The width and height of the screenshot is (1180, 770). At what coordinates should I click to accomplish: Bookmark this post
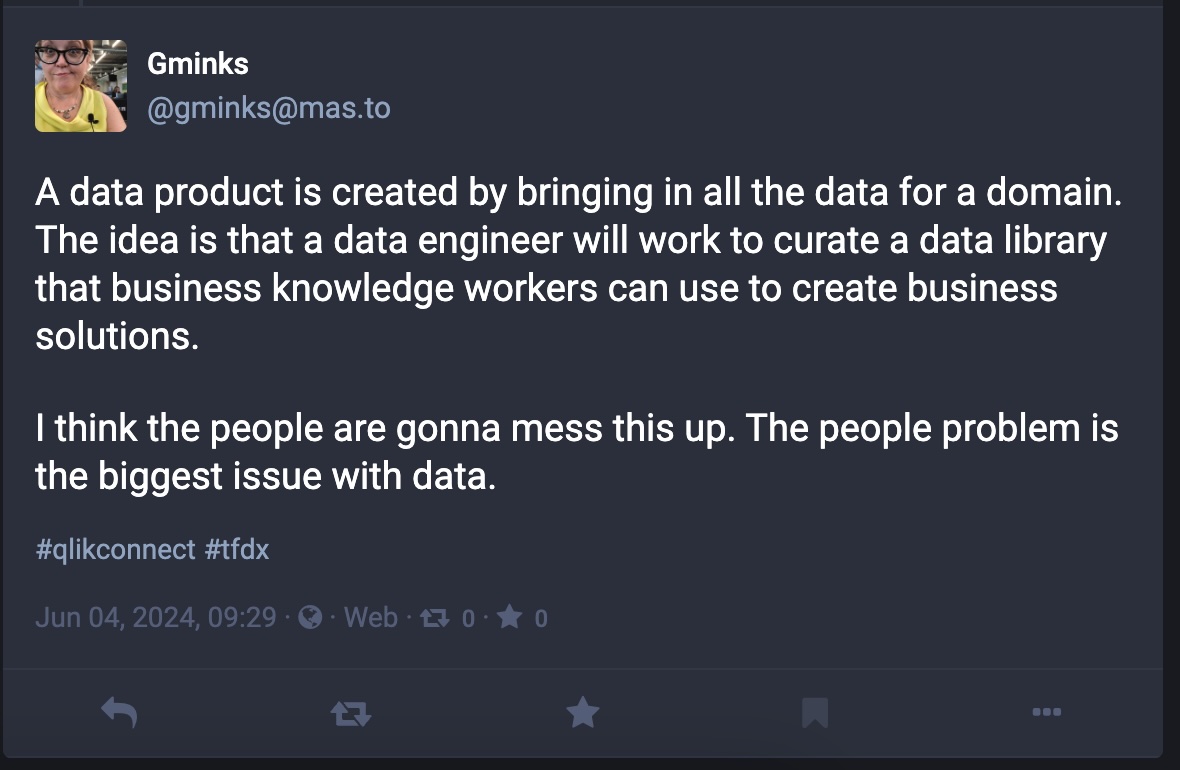point(814,712)
